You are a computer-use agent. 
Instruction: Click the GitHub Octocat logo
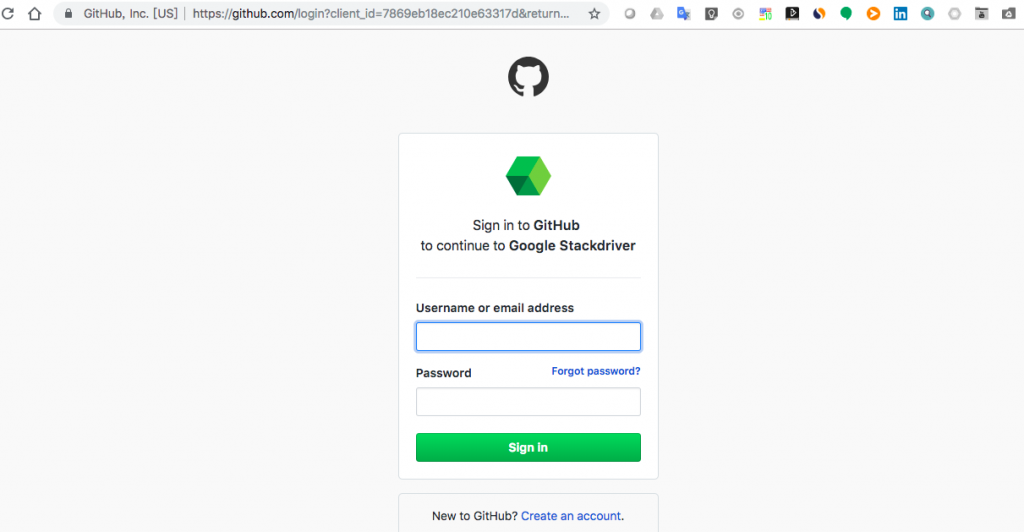pyautogui.click(x=528, y=77)
